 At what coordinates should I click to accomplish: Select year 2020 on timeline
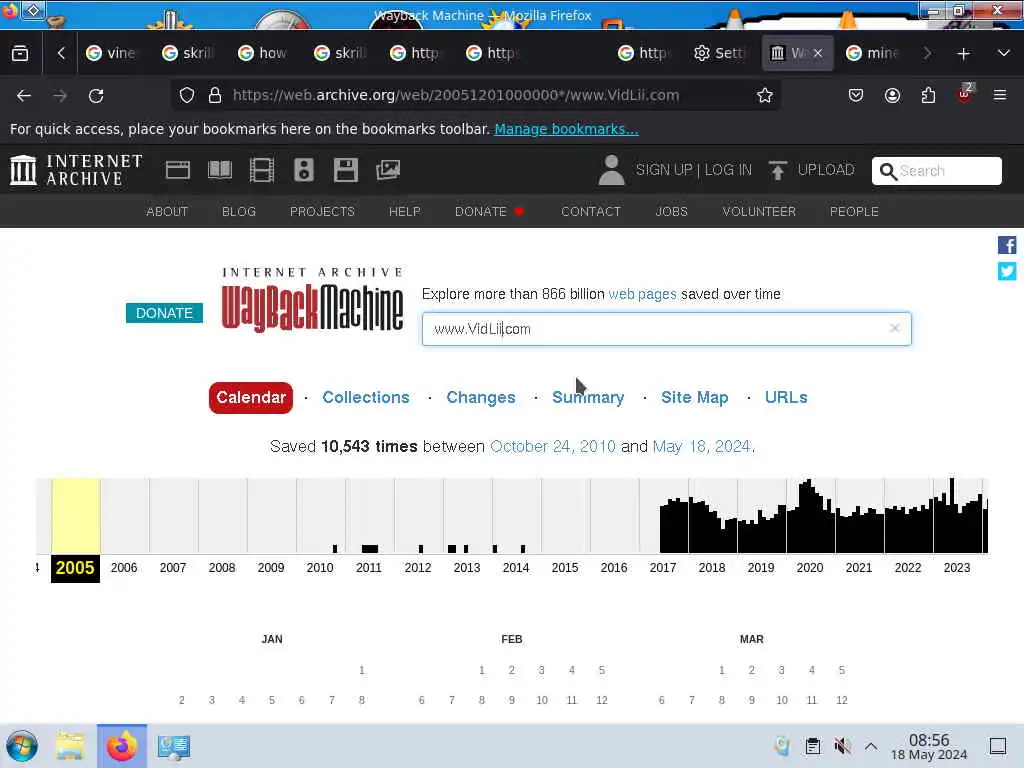tap(810, 568)
